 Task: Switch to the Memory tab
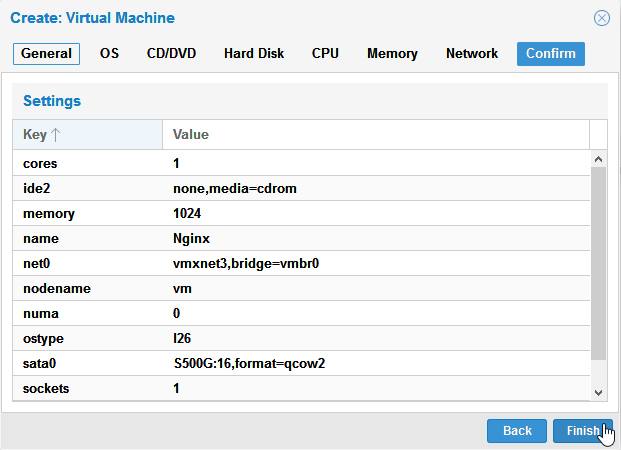[x=392, y=54]
